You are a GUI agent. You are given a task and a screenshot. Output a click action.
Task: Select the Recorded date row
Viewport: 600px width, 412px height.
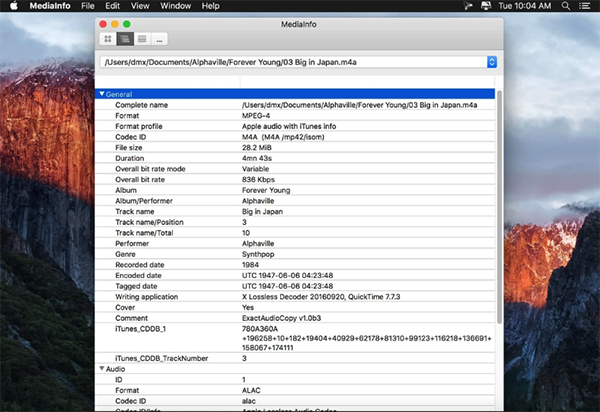point(295,265)
